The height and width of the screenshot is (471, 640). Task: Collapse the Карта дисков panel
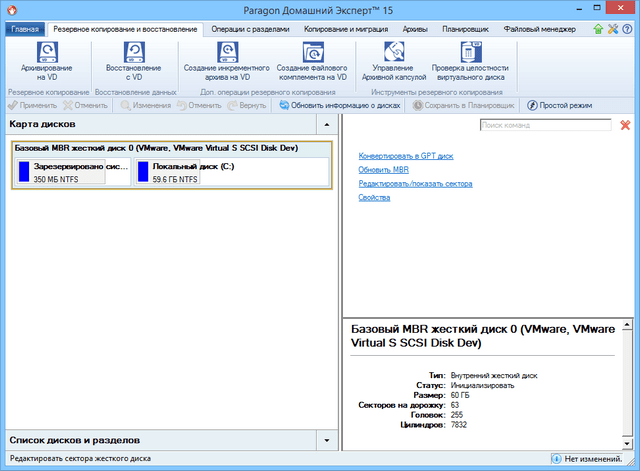(324, 124)
